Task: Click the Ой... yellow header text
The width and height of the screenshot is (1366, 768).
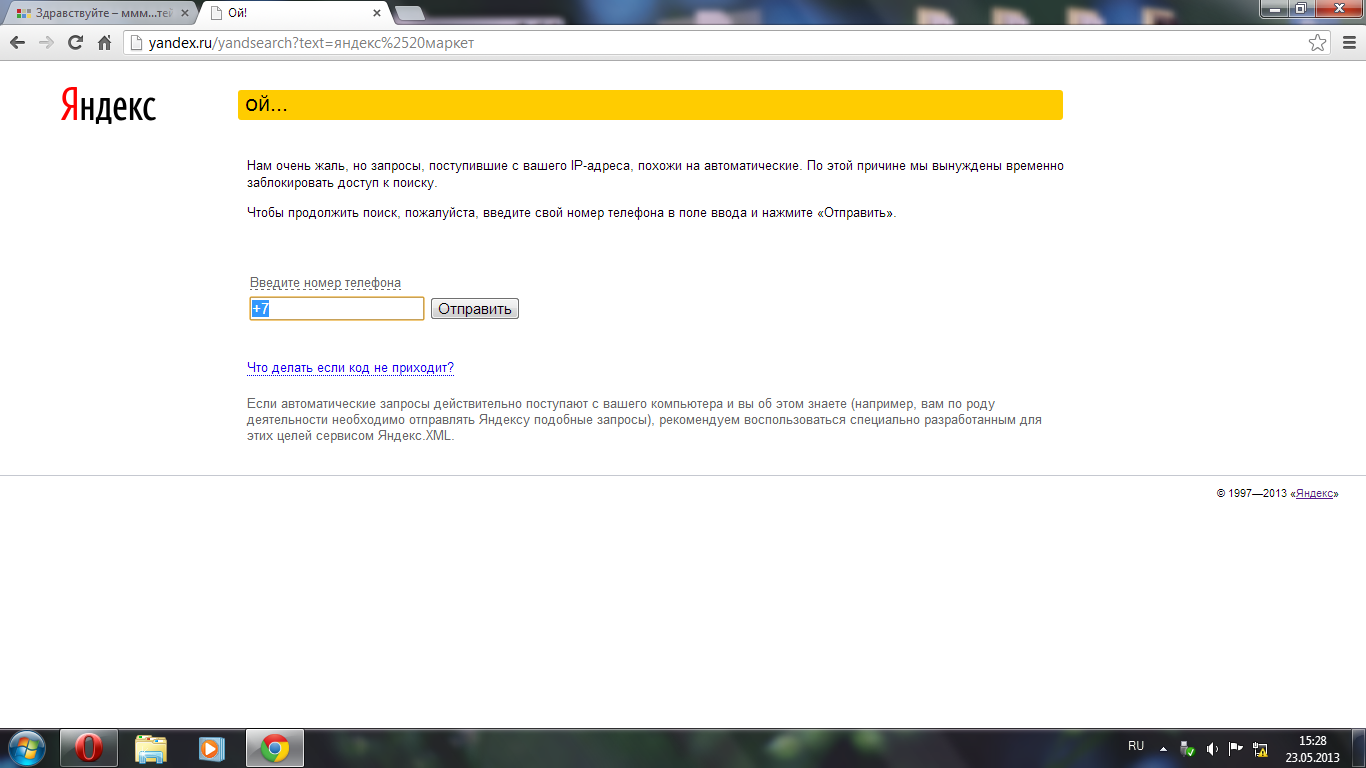Action: coord(266,105)
